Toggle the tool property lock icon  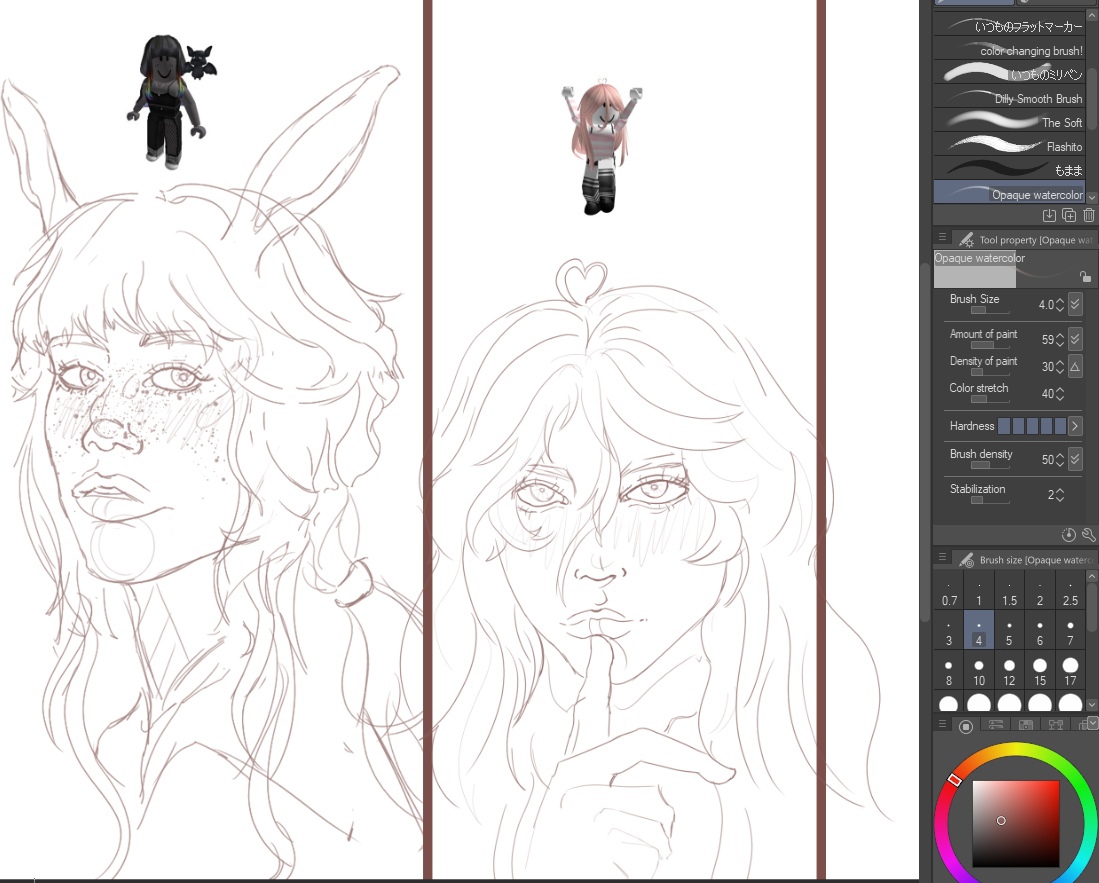coord(1085,276)
